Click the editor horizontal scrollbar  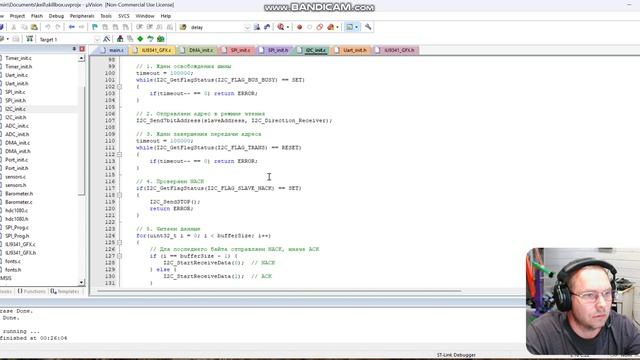(x=279, y=291)
